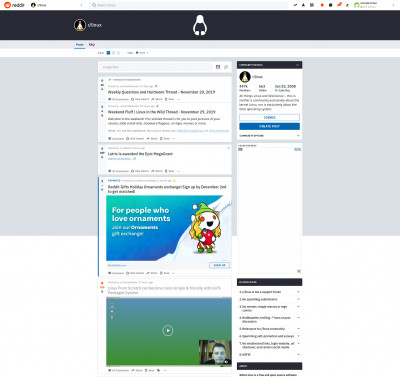Open the Popular trending icon in header
Screen dimensions: 400x377
[295, 5]
